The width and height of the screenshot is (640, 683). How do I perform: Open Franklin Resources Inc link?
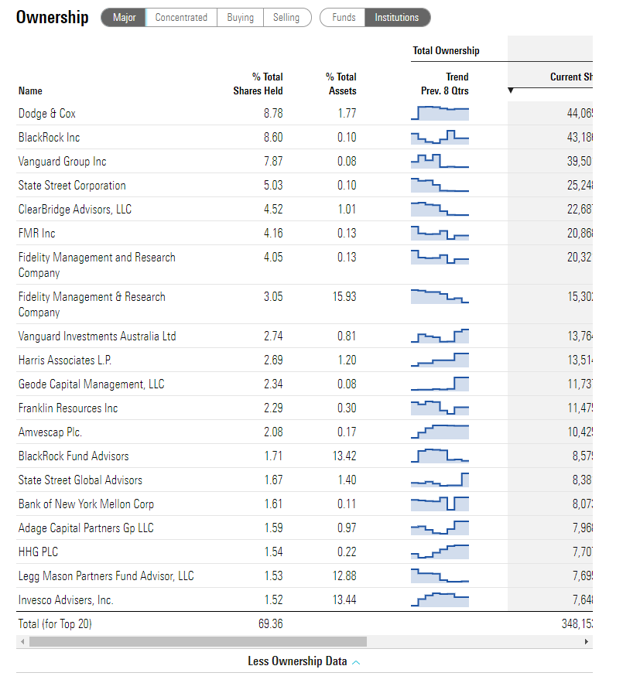coord(68,408)
